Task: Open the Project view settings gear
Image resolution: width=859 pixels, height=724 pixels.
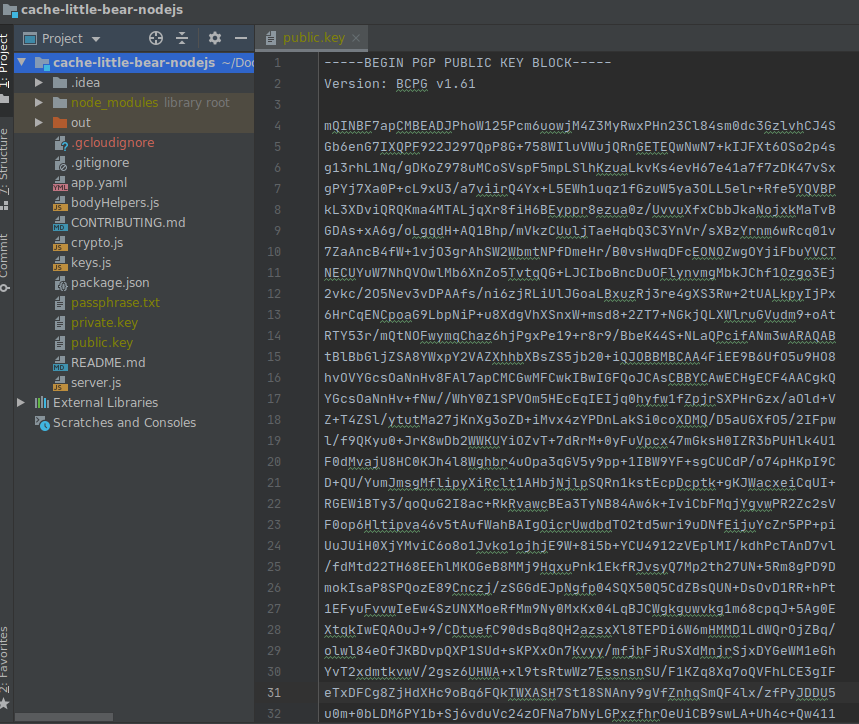Action: (x=214, y=38)
